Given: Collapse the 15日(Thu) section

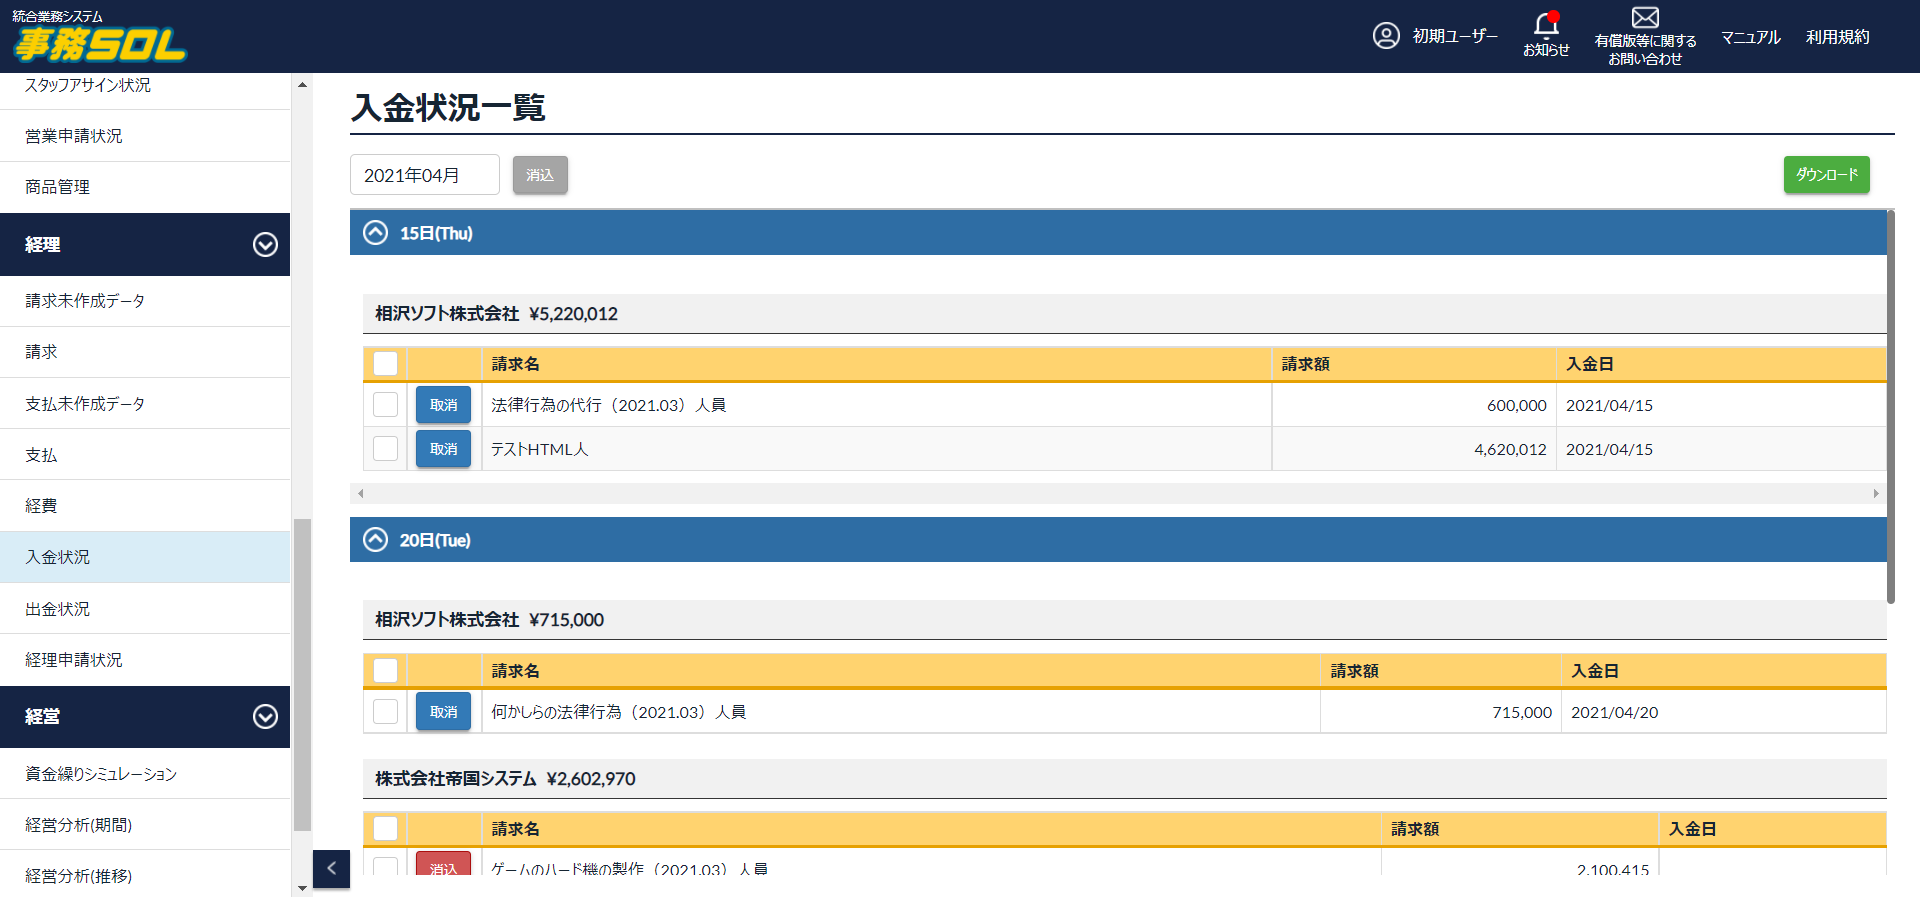Looking at the screenshot, I should 375,233.
